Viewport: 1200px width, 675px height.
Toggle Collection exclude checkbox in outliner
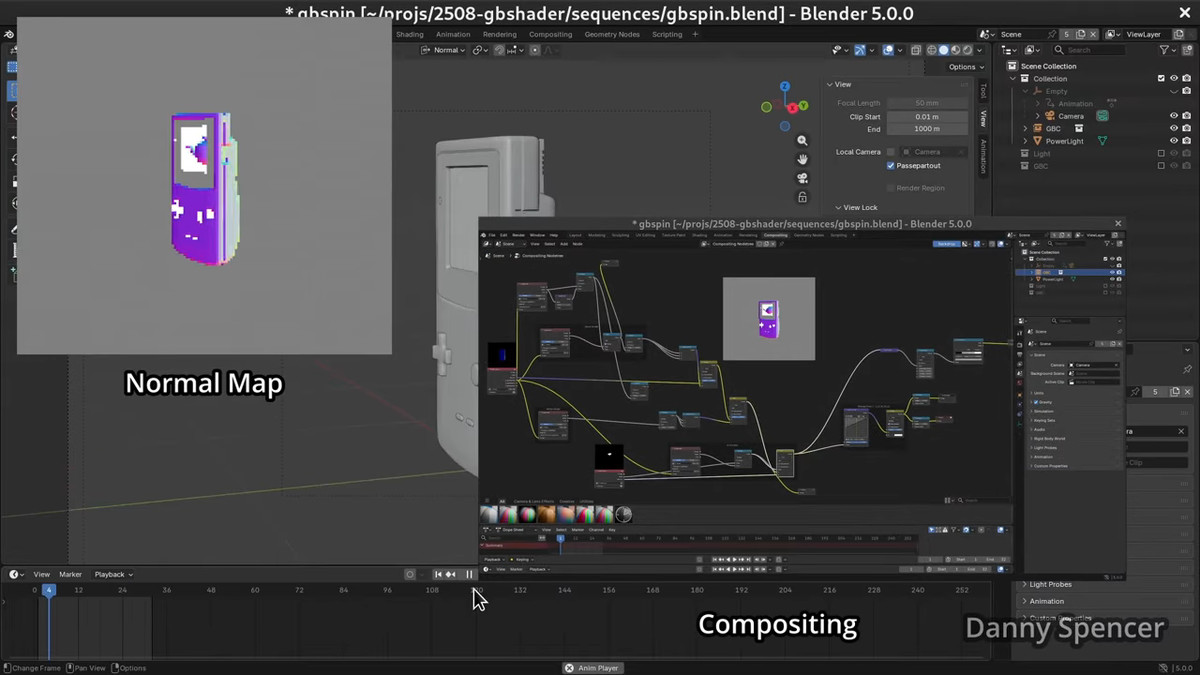1161,78
